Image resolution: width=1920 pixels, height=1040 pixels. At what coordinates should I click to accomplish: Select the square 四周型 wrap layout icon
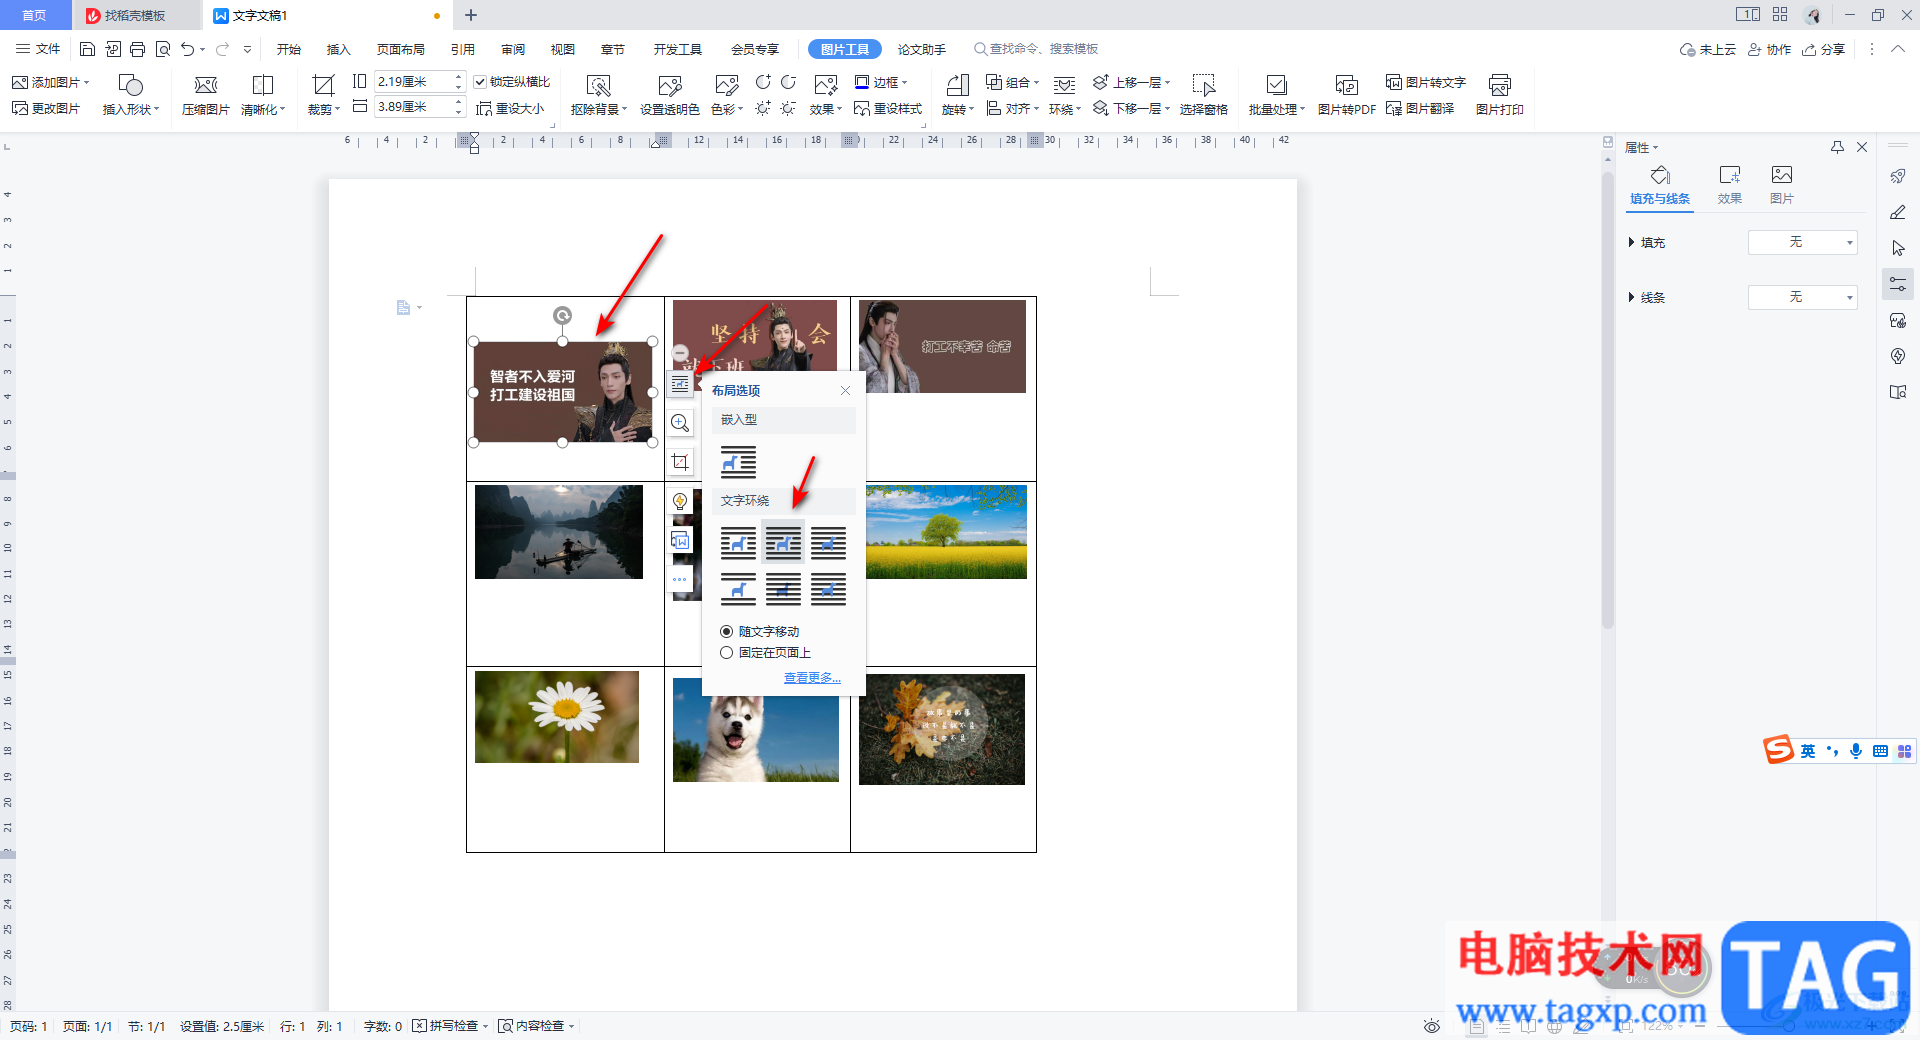738,543
